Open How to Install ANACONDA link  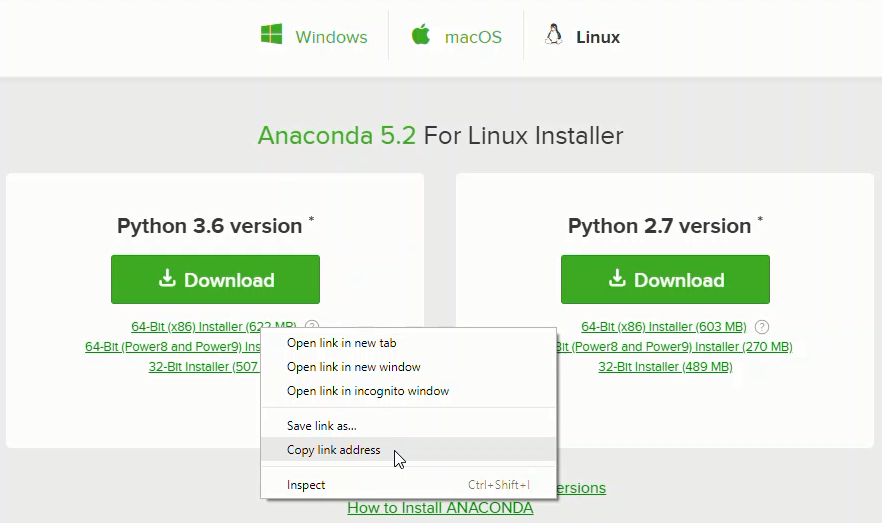point(440,508)
